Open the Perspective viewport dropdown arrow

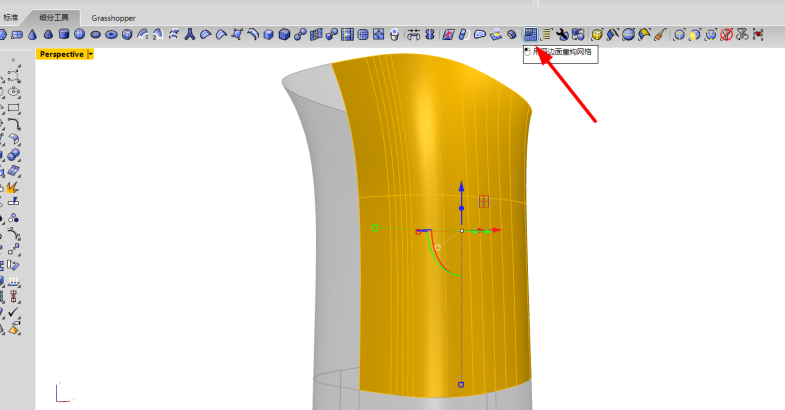90,54
